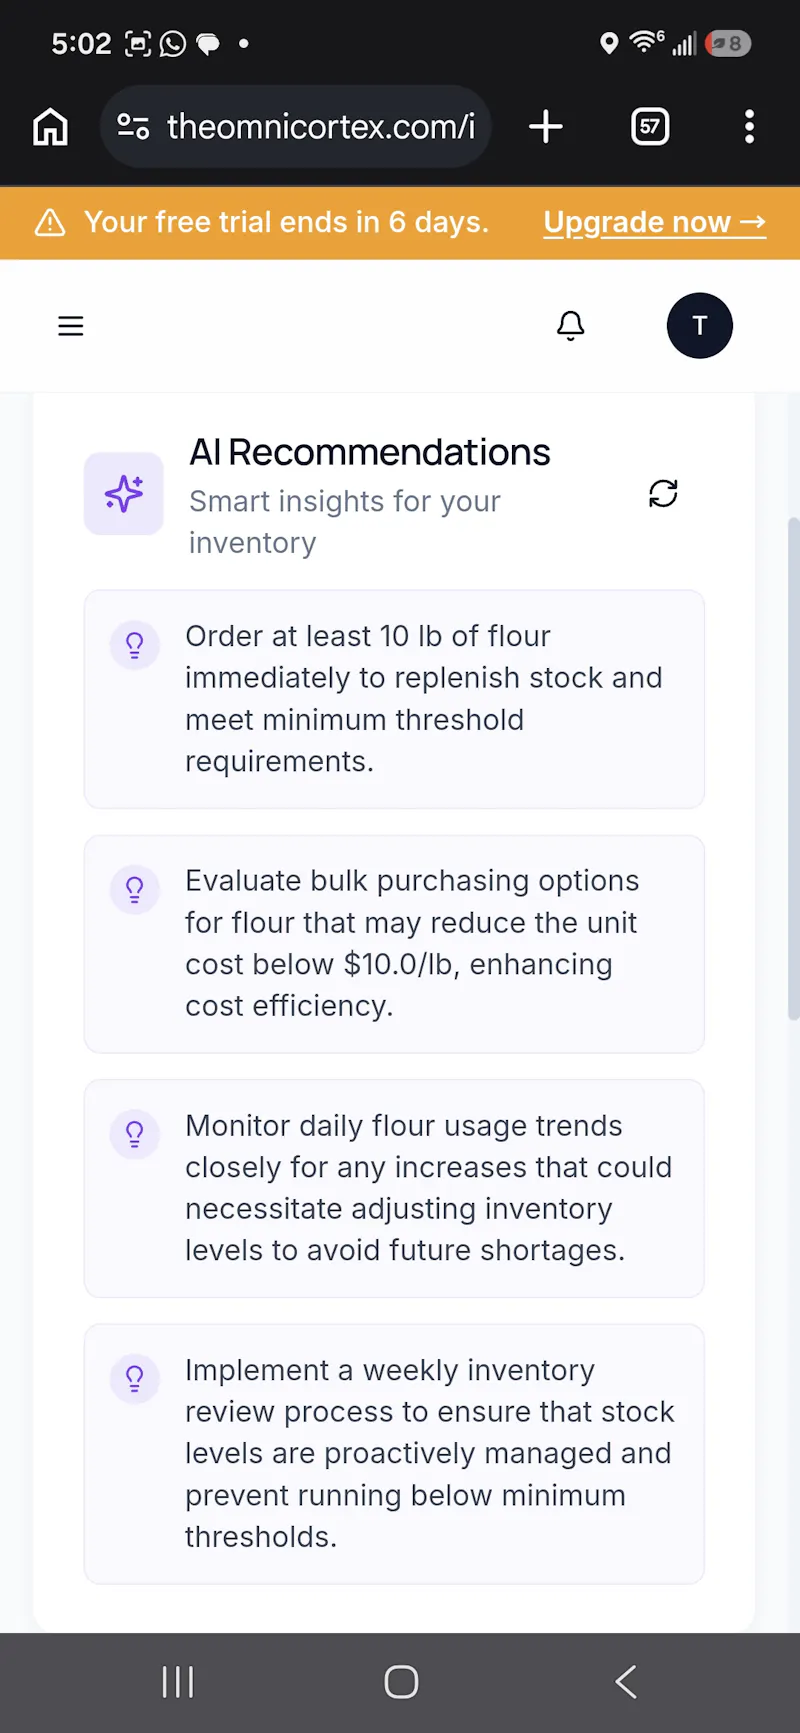The height and width of the screenshot is (1733, 800).
Task: Click the sparkle AI Recommendations icon
Action: pos(124,494)
